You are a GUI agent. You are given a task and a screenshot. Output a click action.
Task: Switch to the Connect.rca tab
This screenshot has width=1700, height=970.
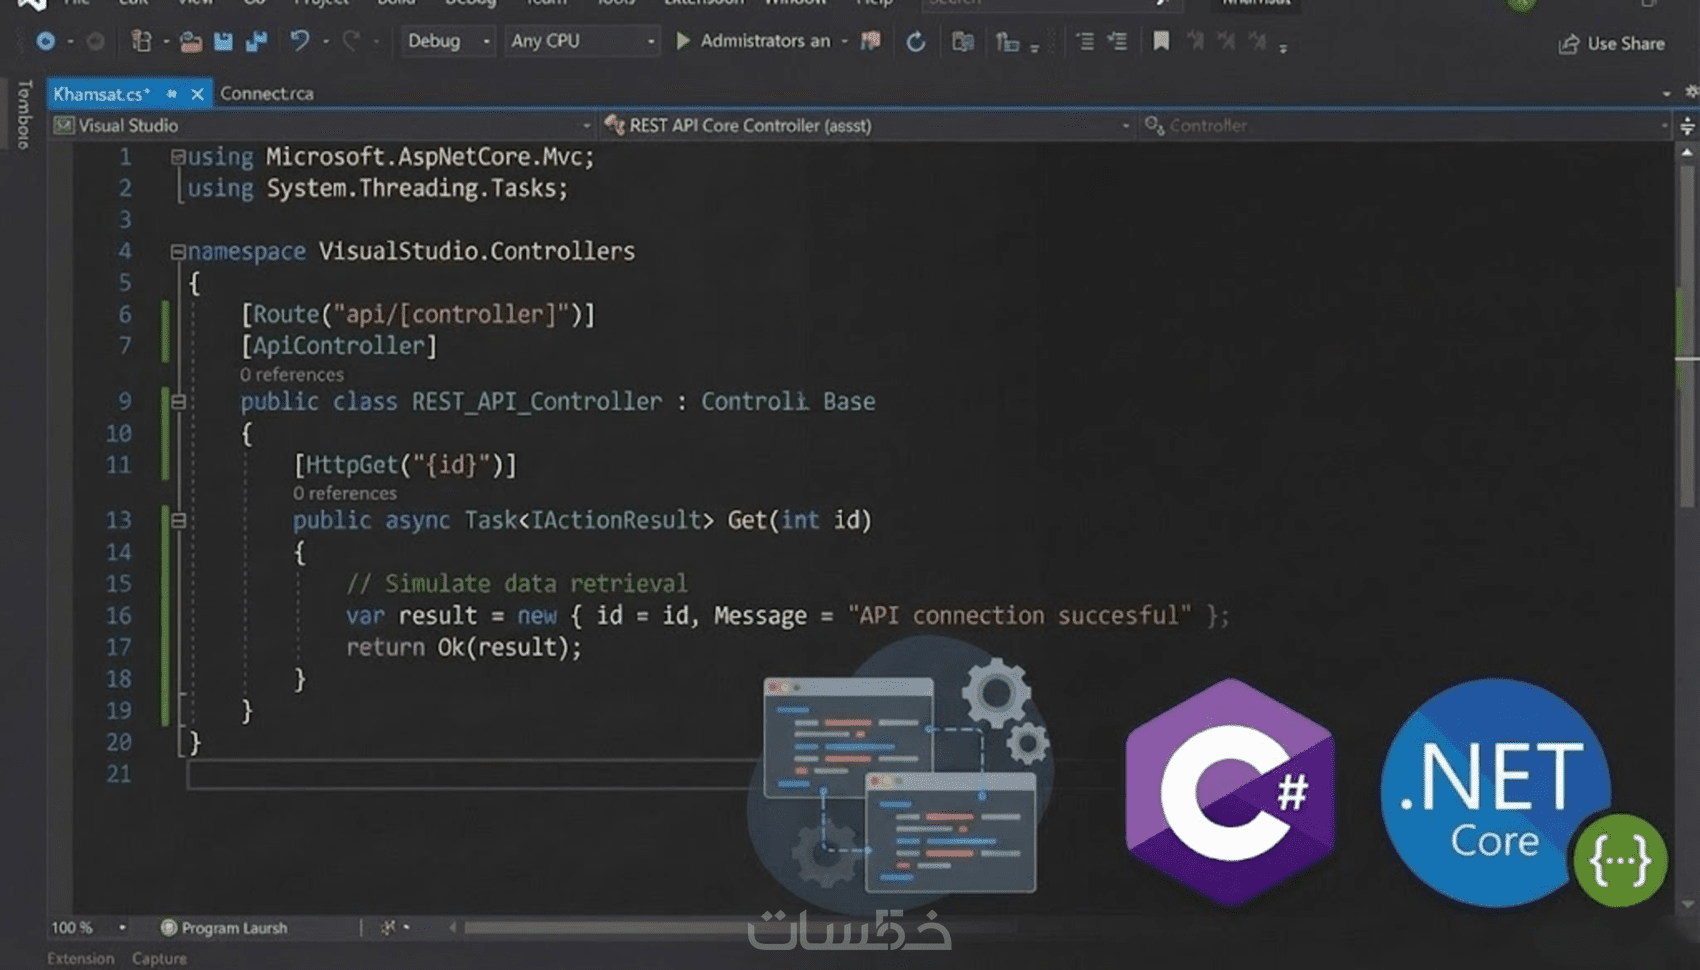tap(266, 93)
